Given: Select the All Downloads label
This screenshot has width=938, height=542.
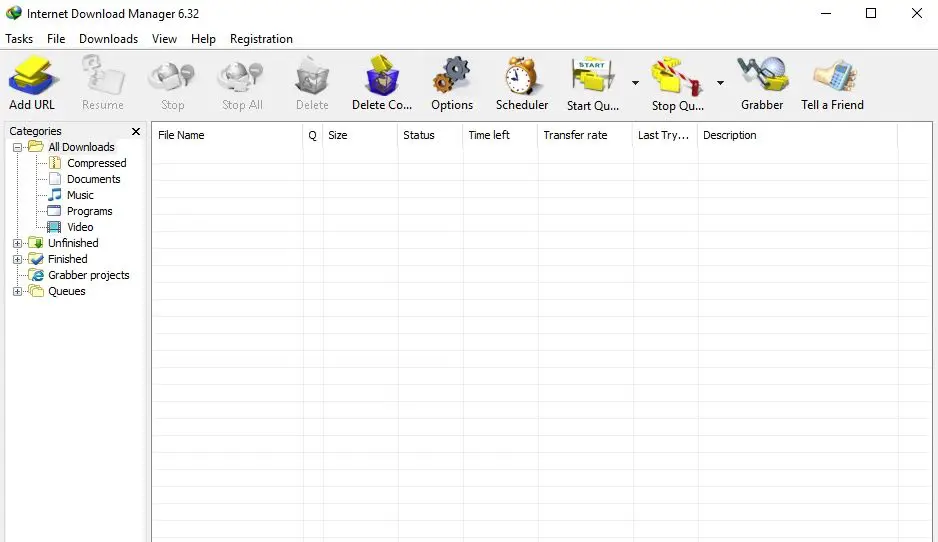Looking at the screenshot, I should [x=81, y=147].
